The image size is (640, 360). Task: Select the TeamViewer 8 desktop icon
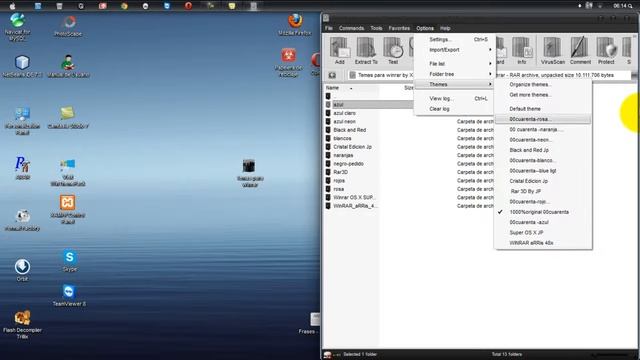tap(69, 295)
